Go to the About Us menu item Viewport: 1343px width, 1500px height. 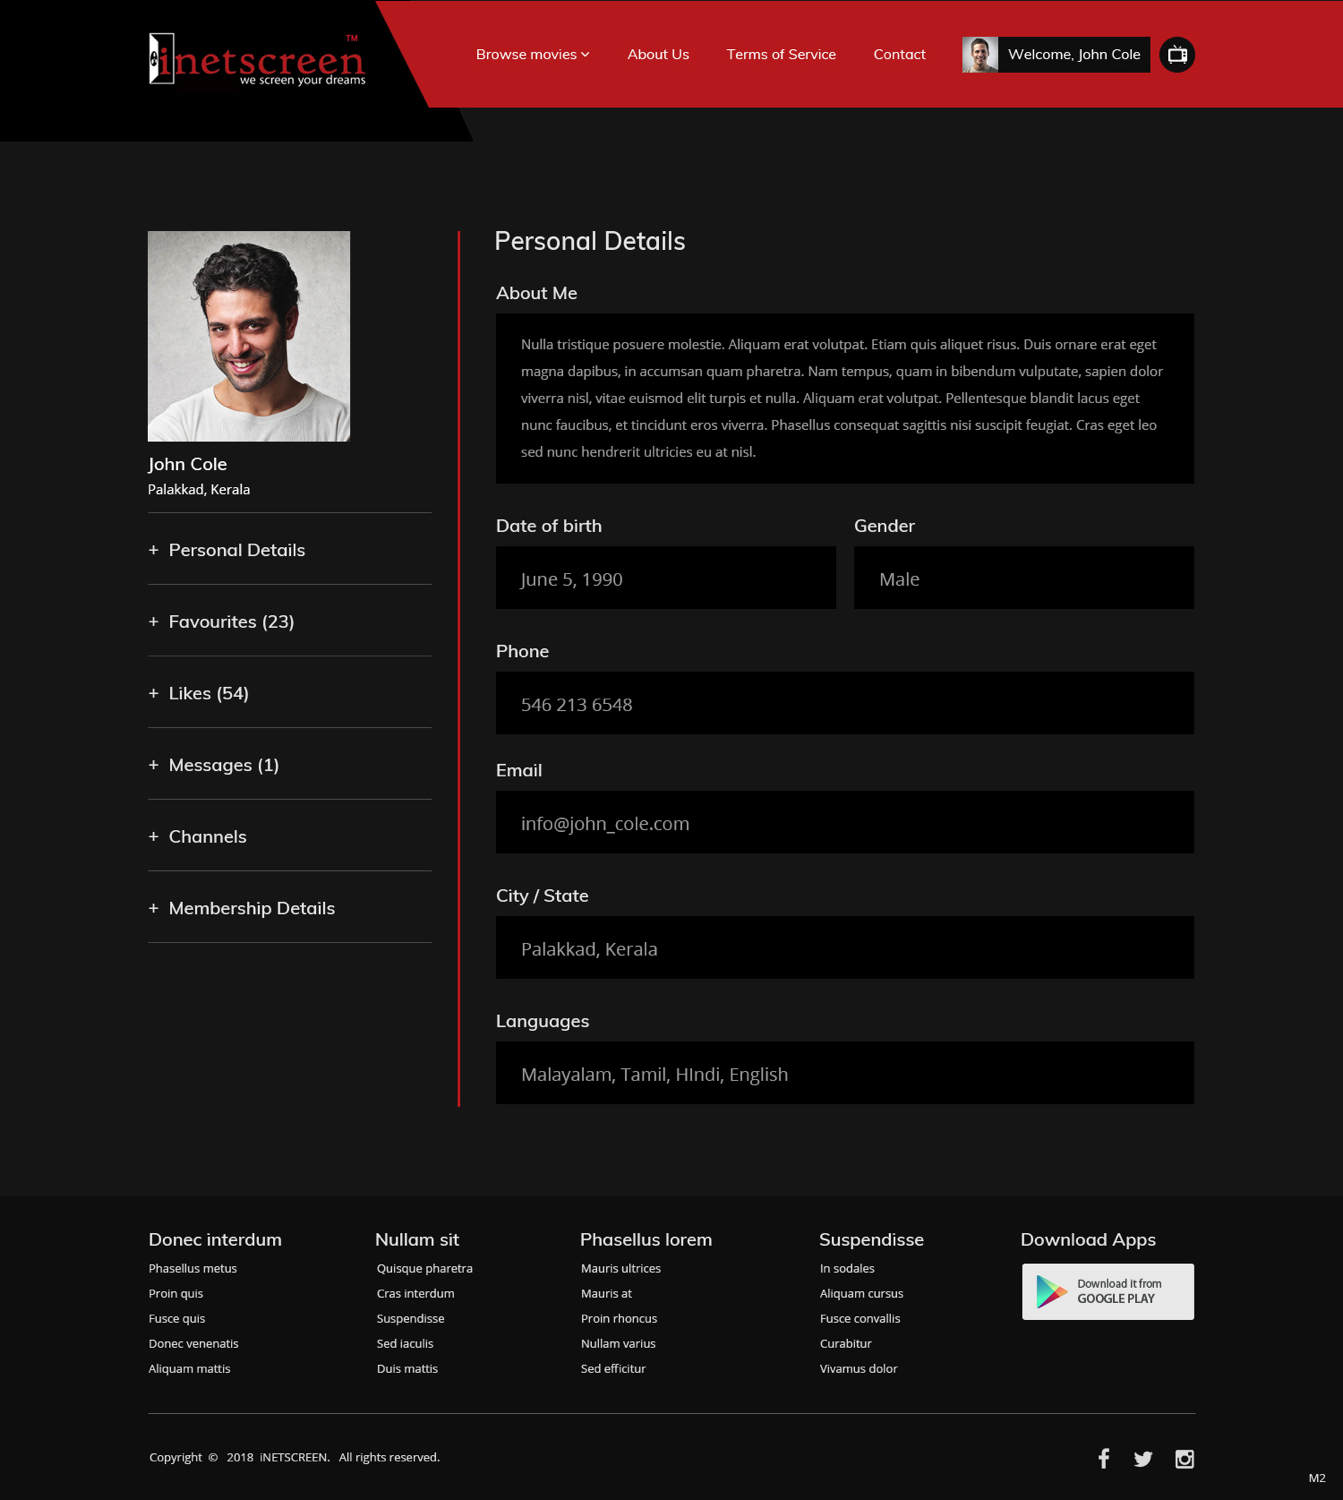658,54
